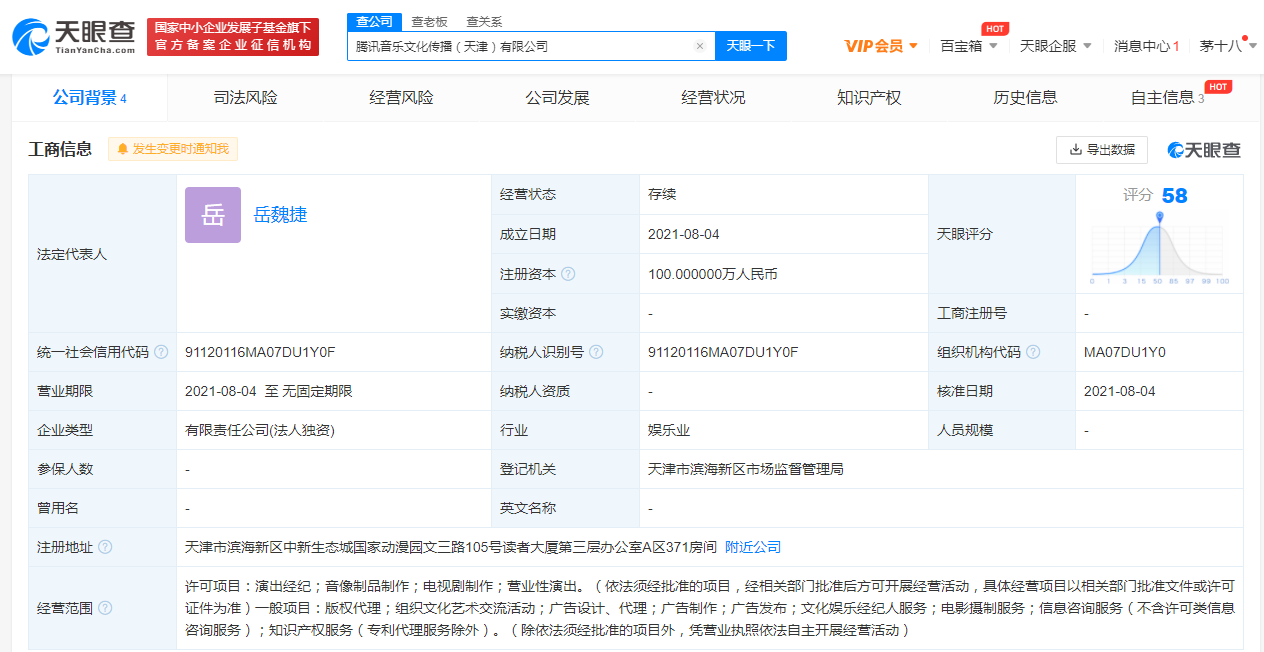Expand the VIP会员 dropdown
The image size is (1264, 652).
click(880, 46)
